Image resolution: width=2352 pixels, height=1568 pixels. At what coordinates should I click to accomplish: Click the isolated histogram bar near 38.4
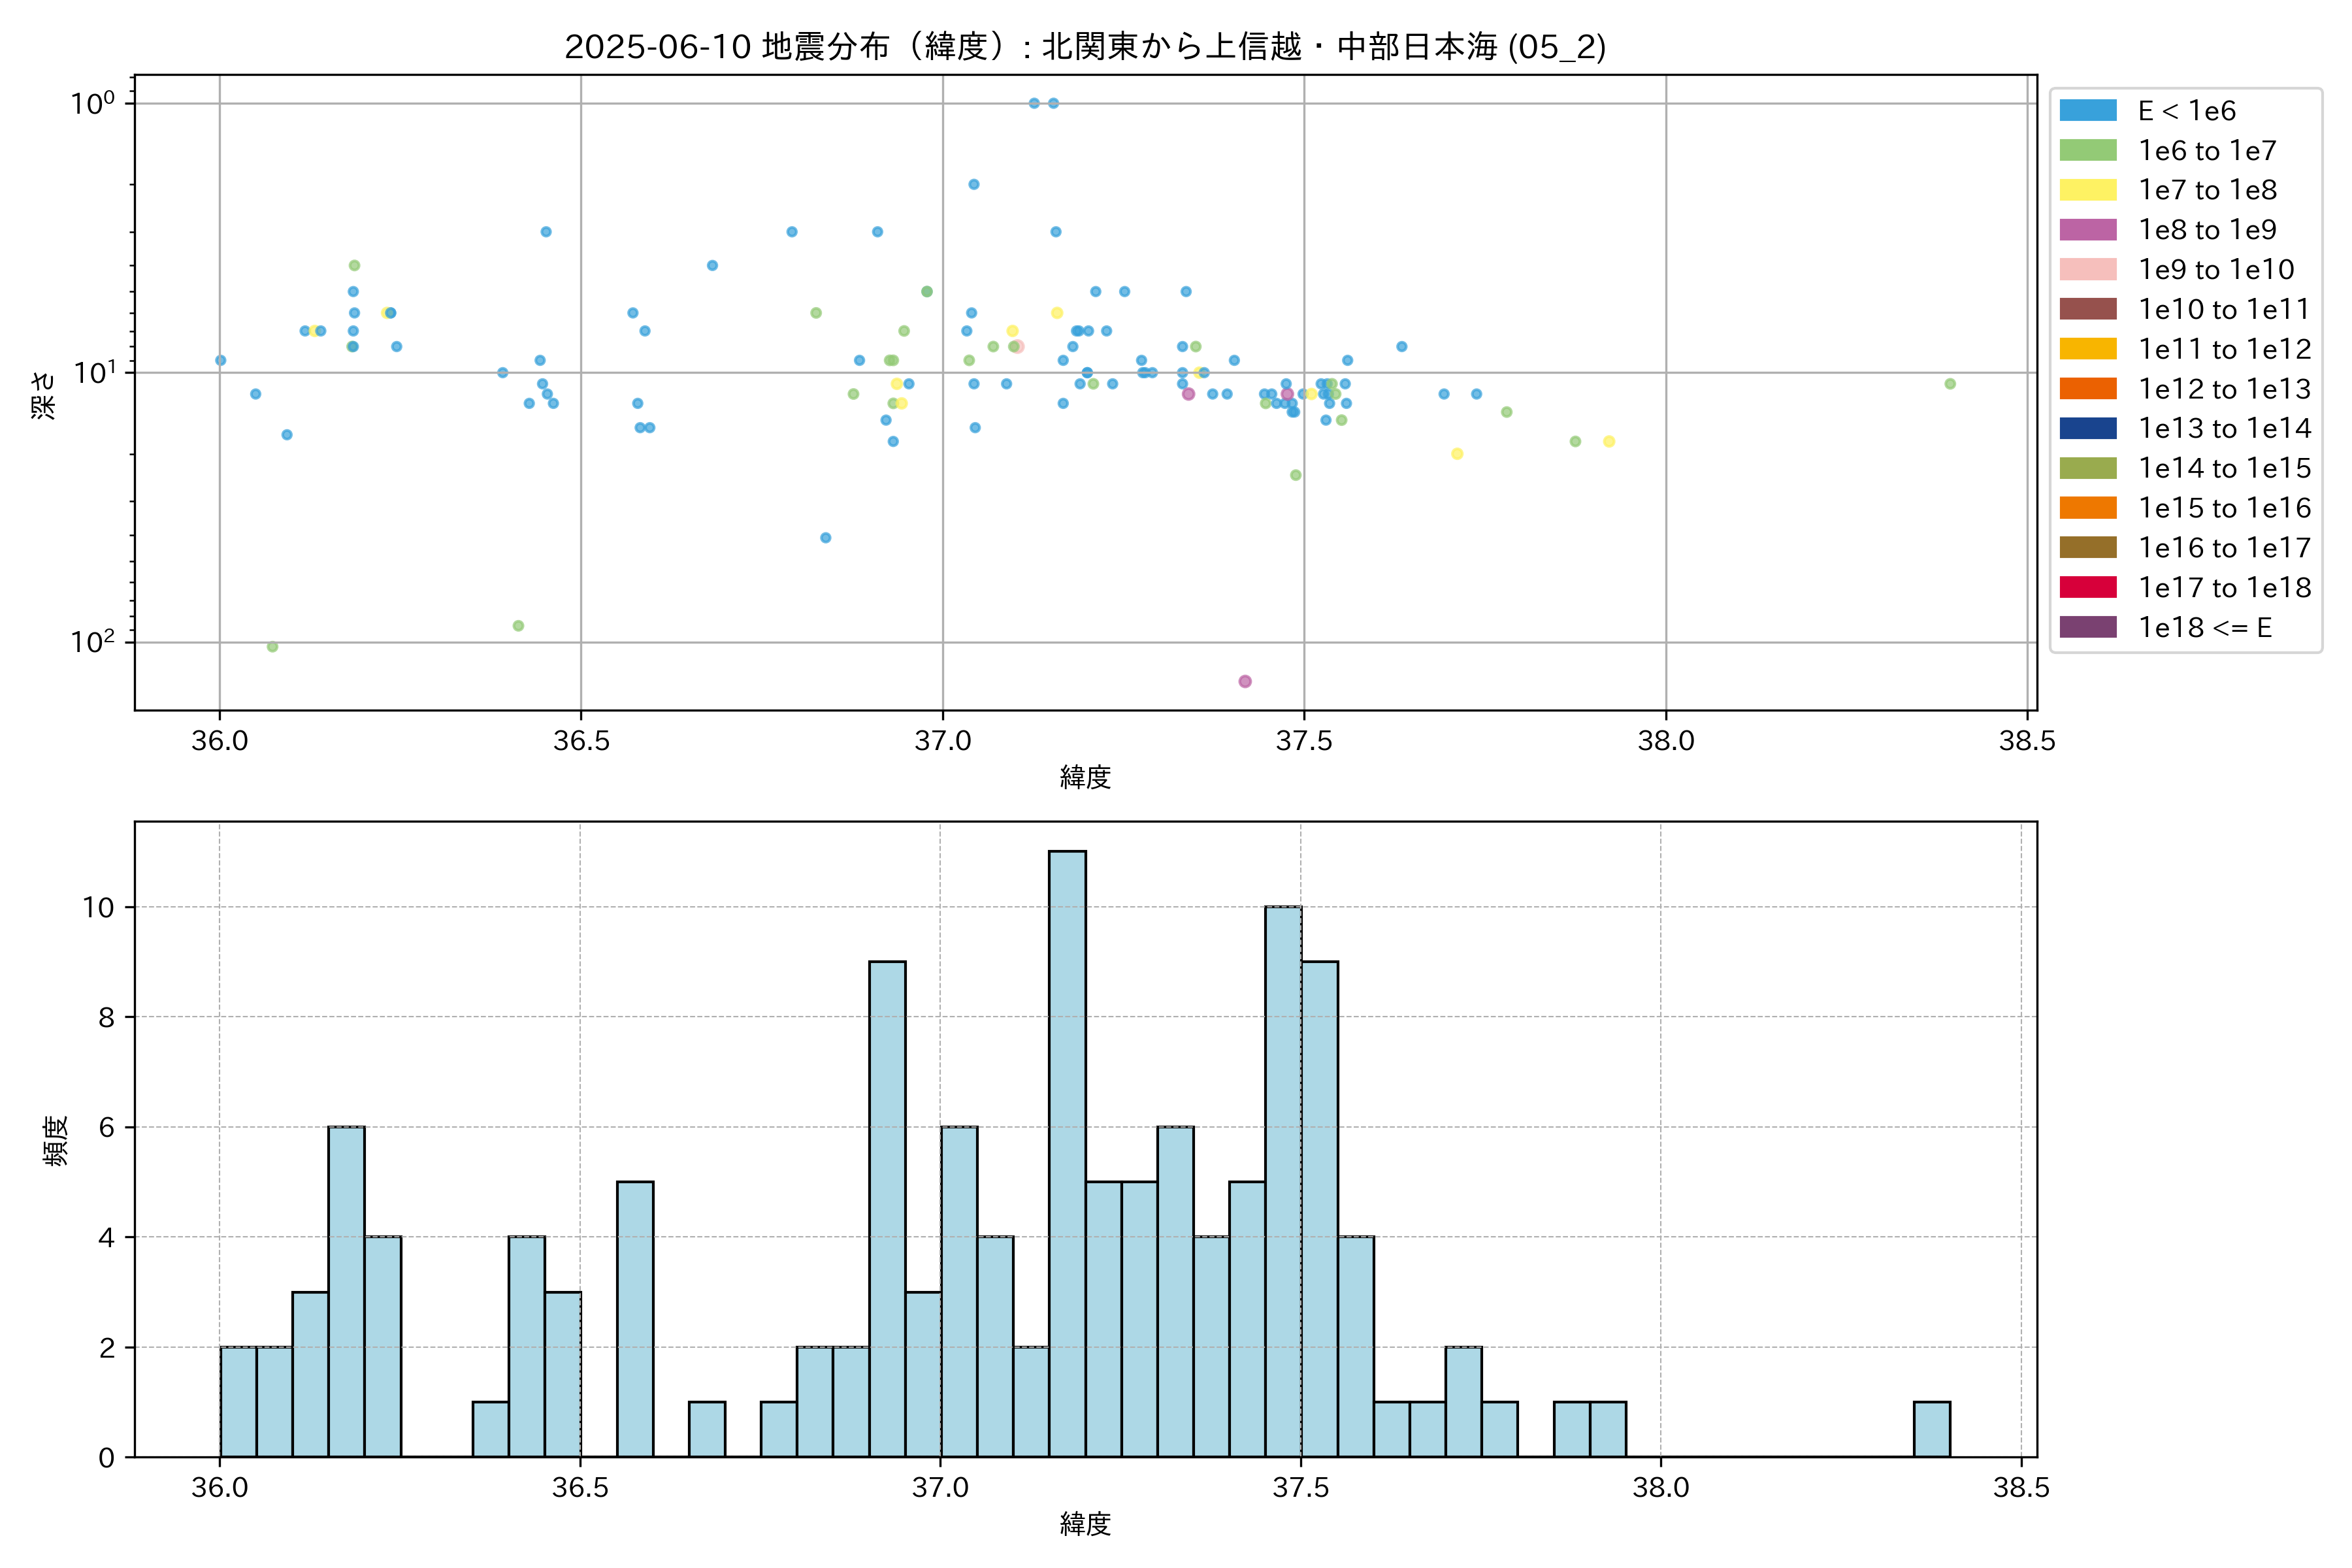click(1931, 1428)
